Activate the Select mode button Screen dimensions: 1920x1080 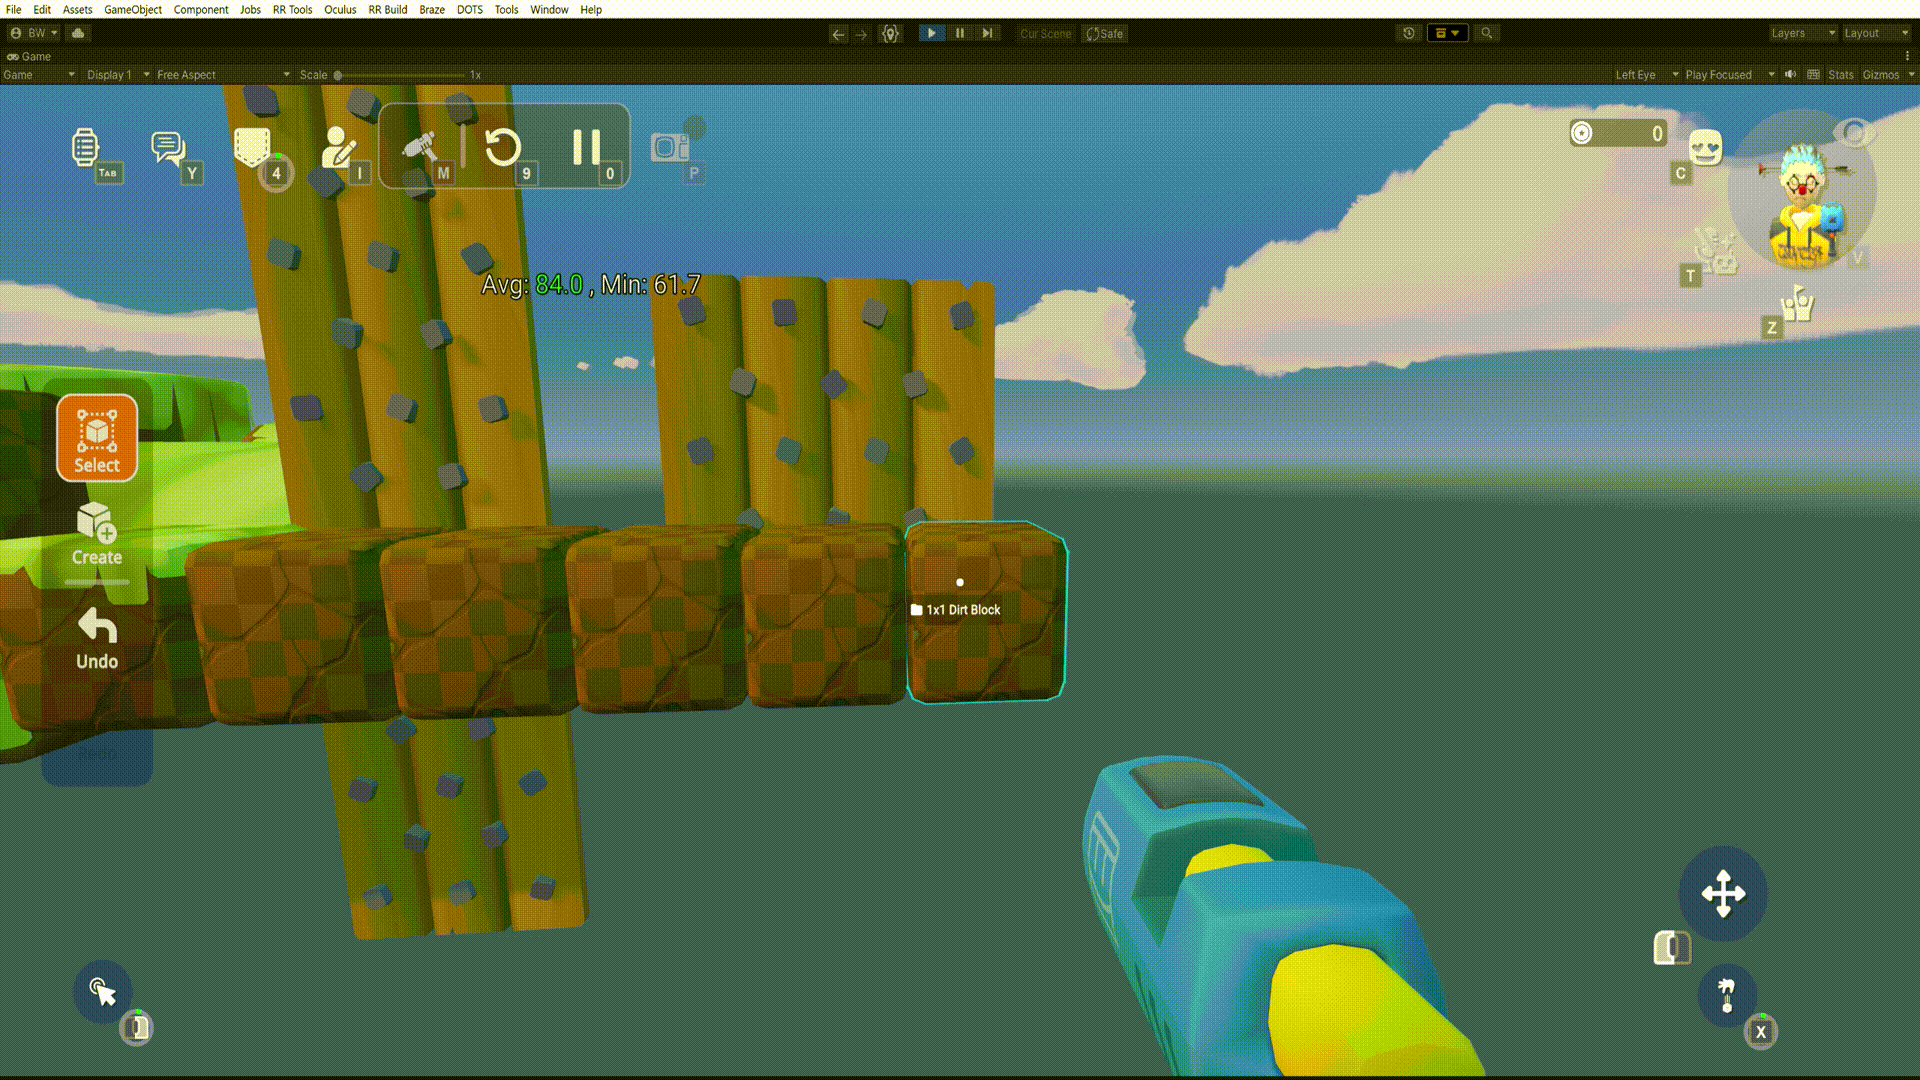(x=97, y=438)
